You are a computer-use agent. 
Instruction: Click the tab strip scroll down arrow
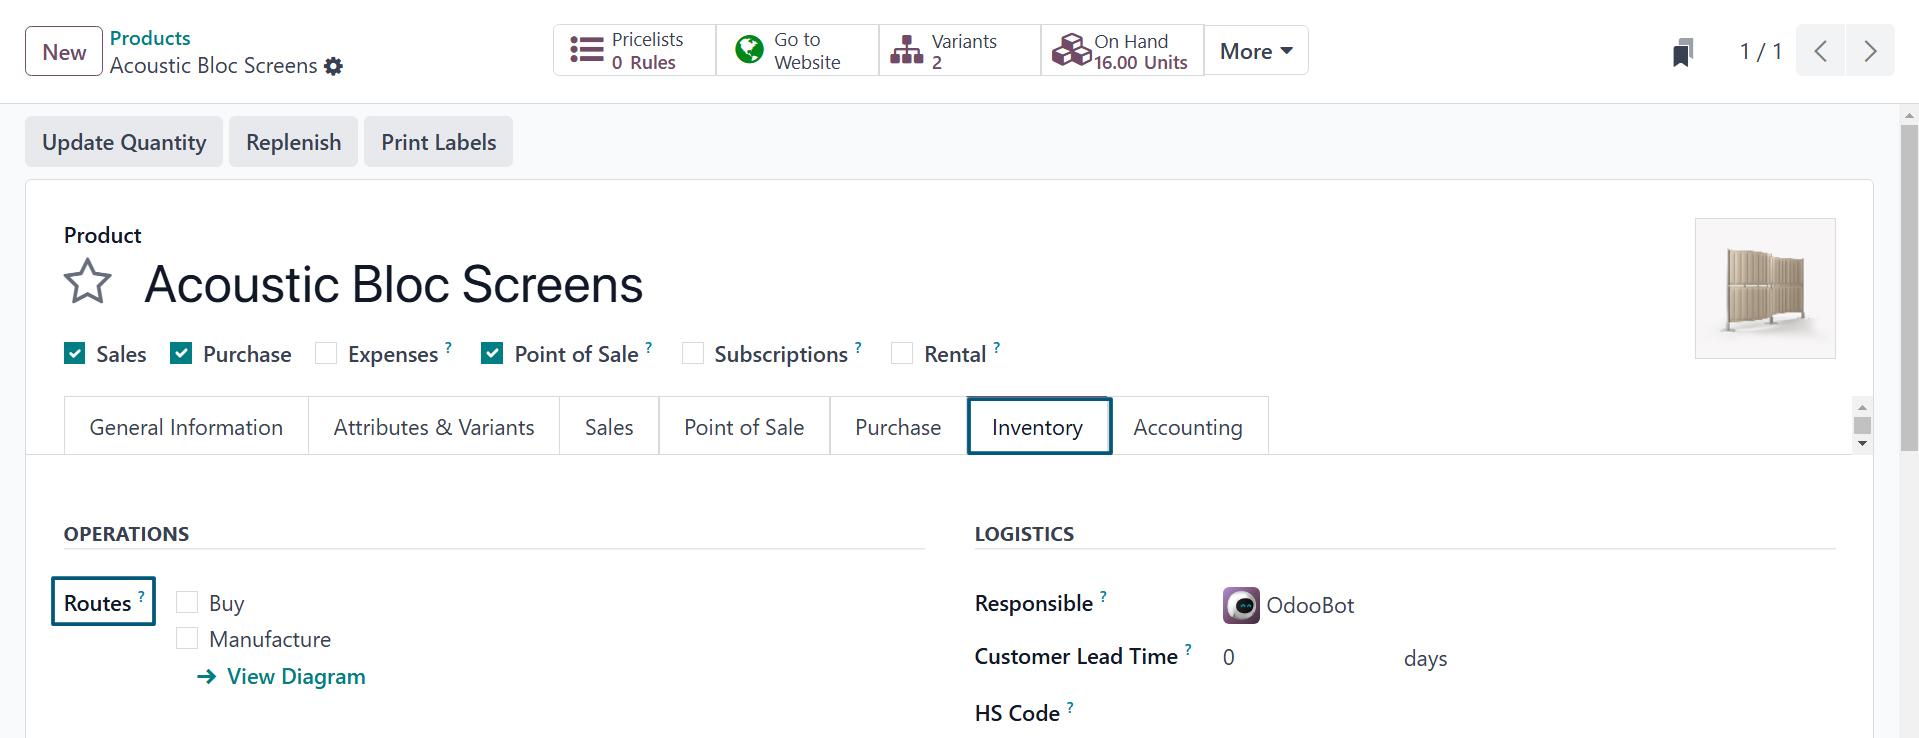point(1862,443)
